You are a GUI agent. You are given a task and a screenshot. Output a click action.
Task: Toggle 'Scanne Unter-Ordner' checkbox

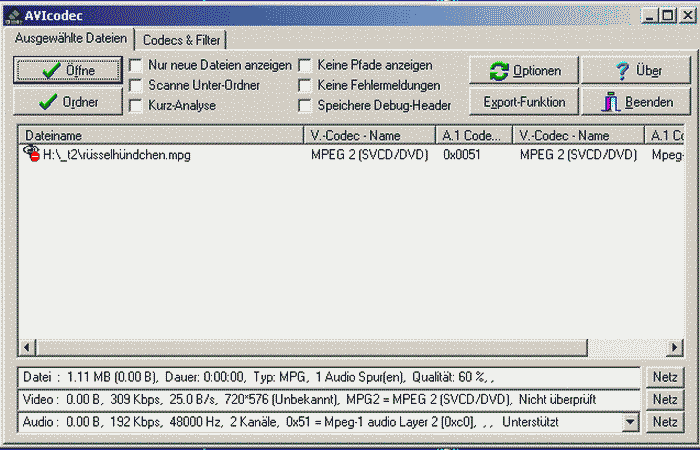135,85
